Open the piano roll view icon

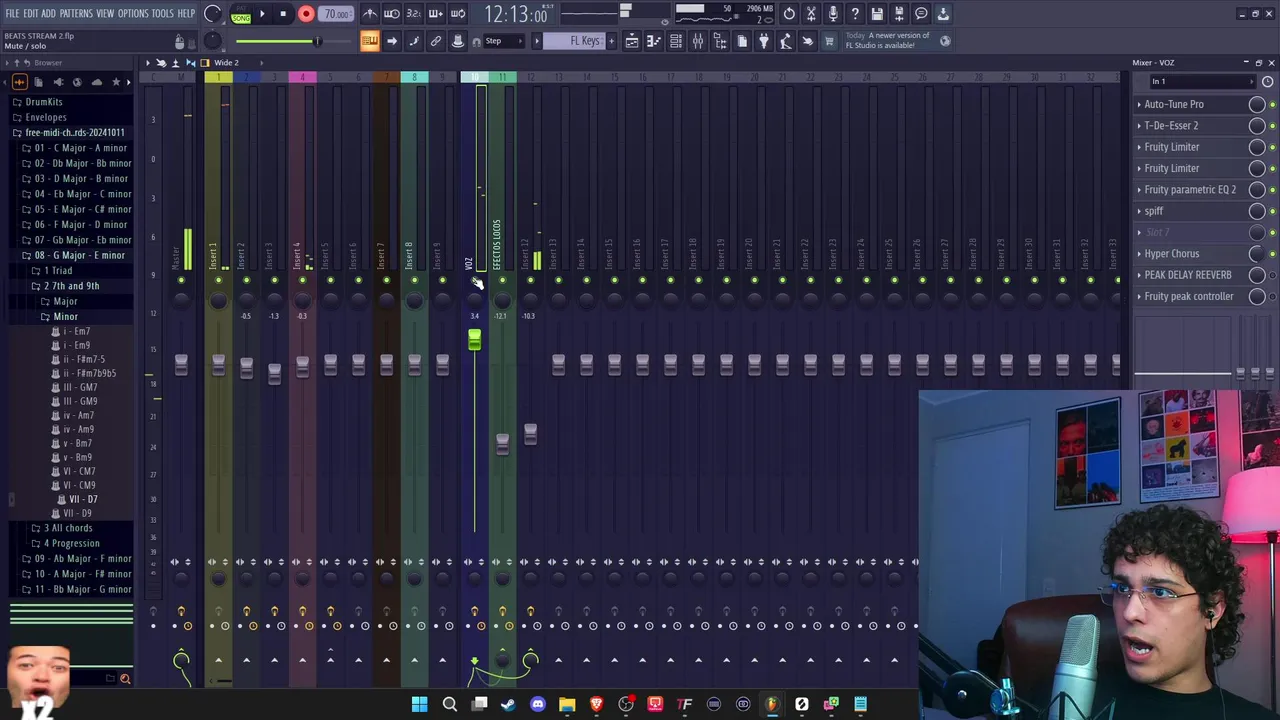(x=654, y=41)
